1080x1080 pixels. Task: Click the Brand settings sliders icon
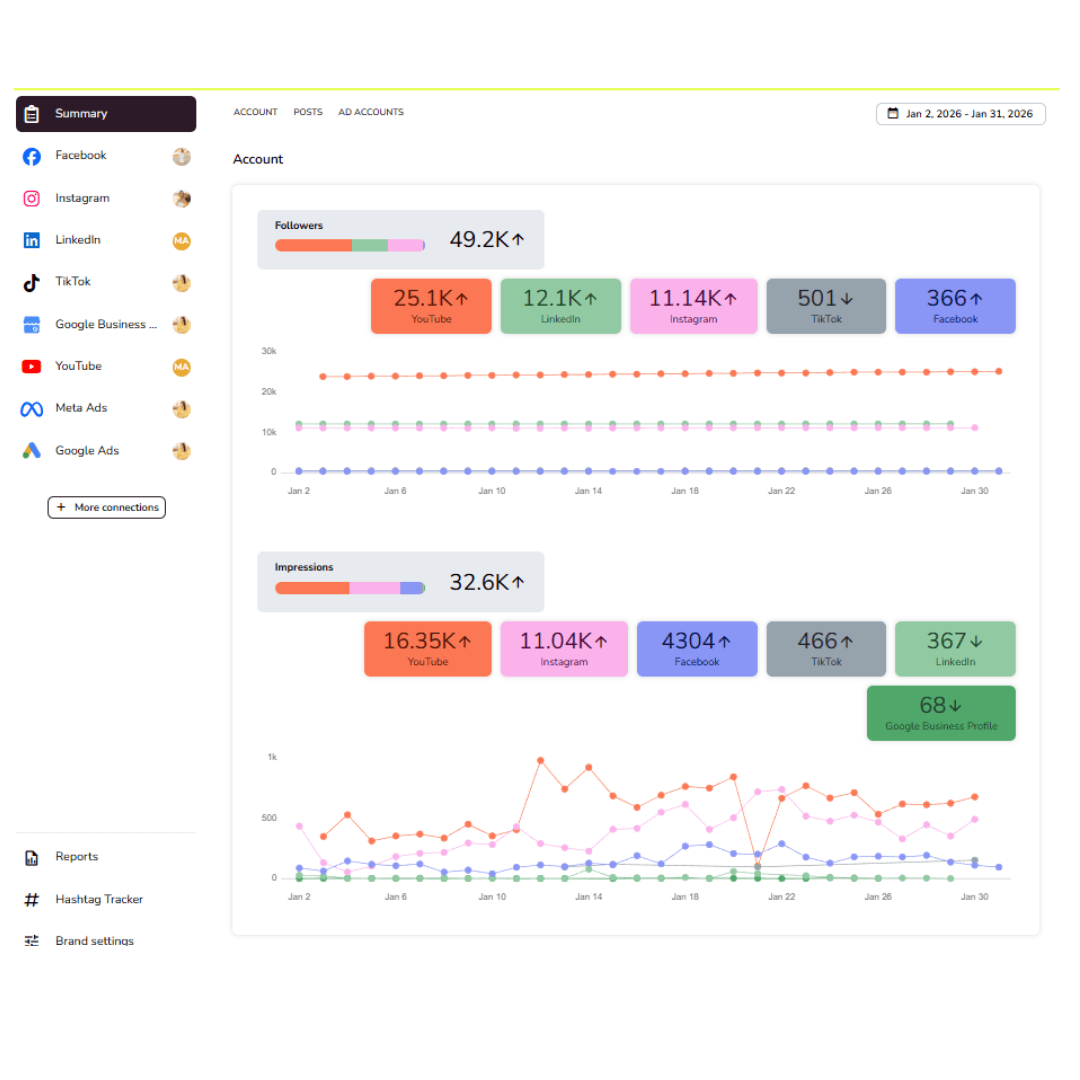tap(32, 941)
